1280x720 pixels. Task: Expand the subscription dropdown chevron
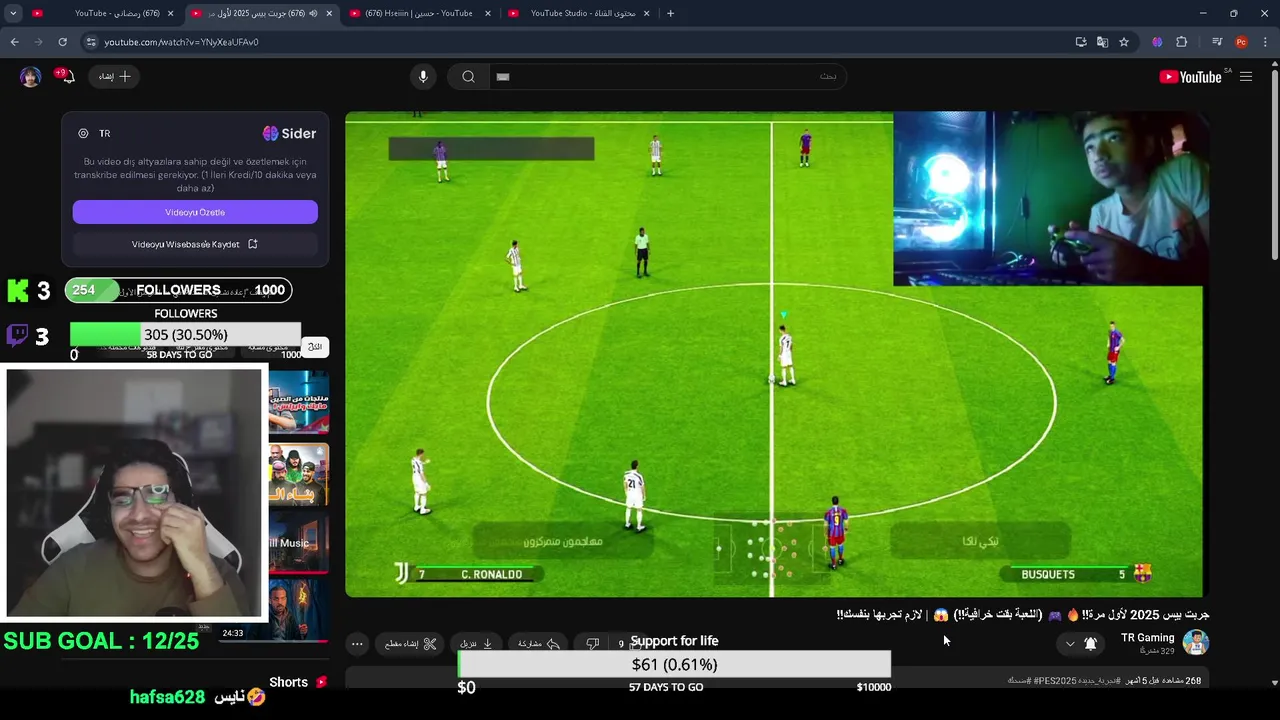pos(1069,643)
